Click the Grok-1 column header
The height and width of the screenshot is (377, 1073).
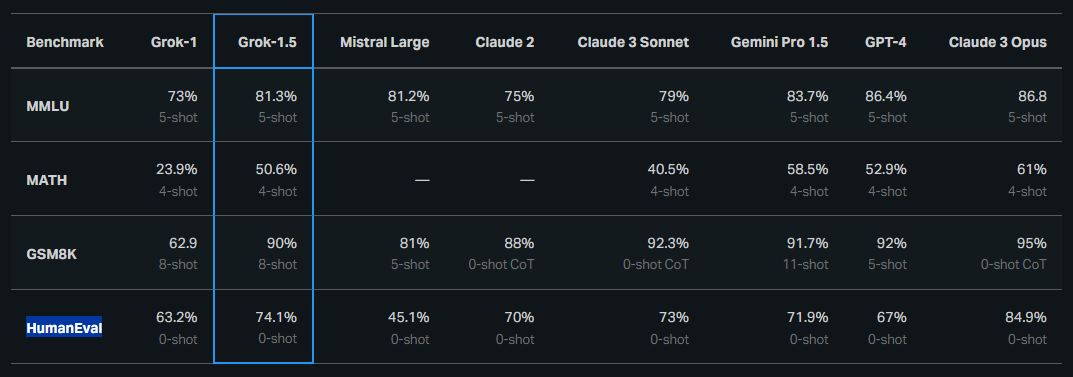(x=174, y=42)
